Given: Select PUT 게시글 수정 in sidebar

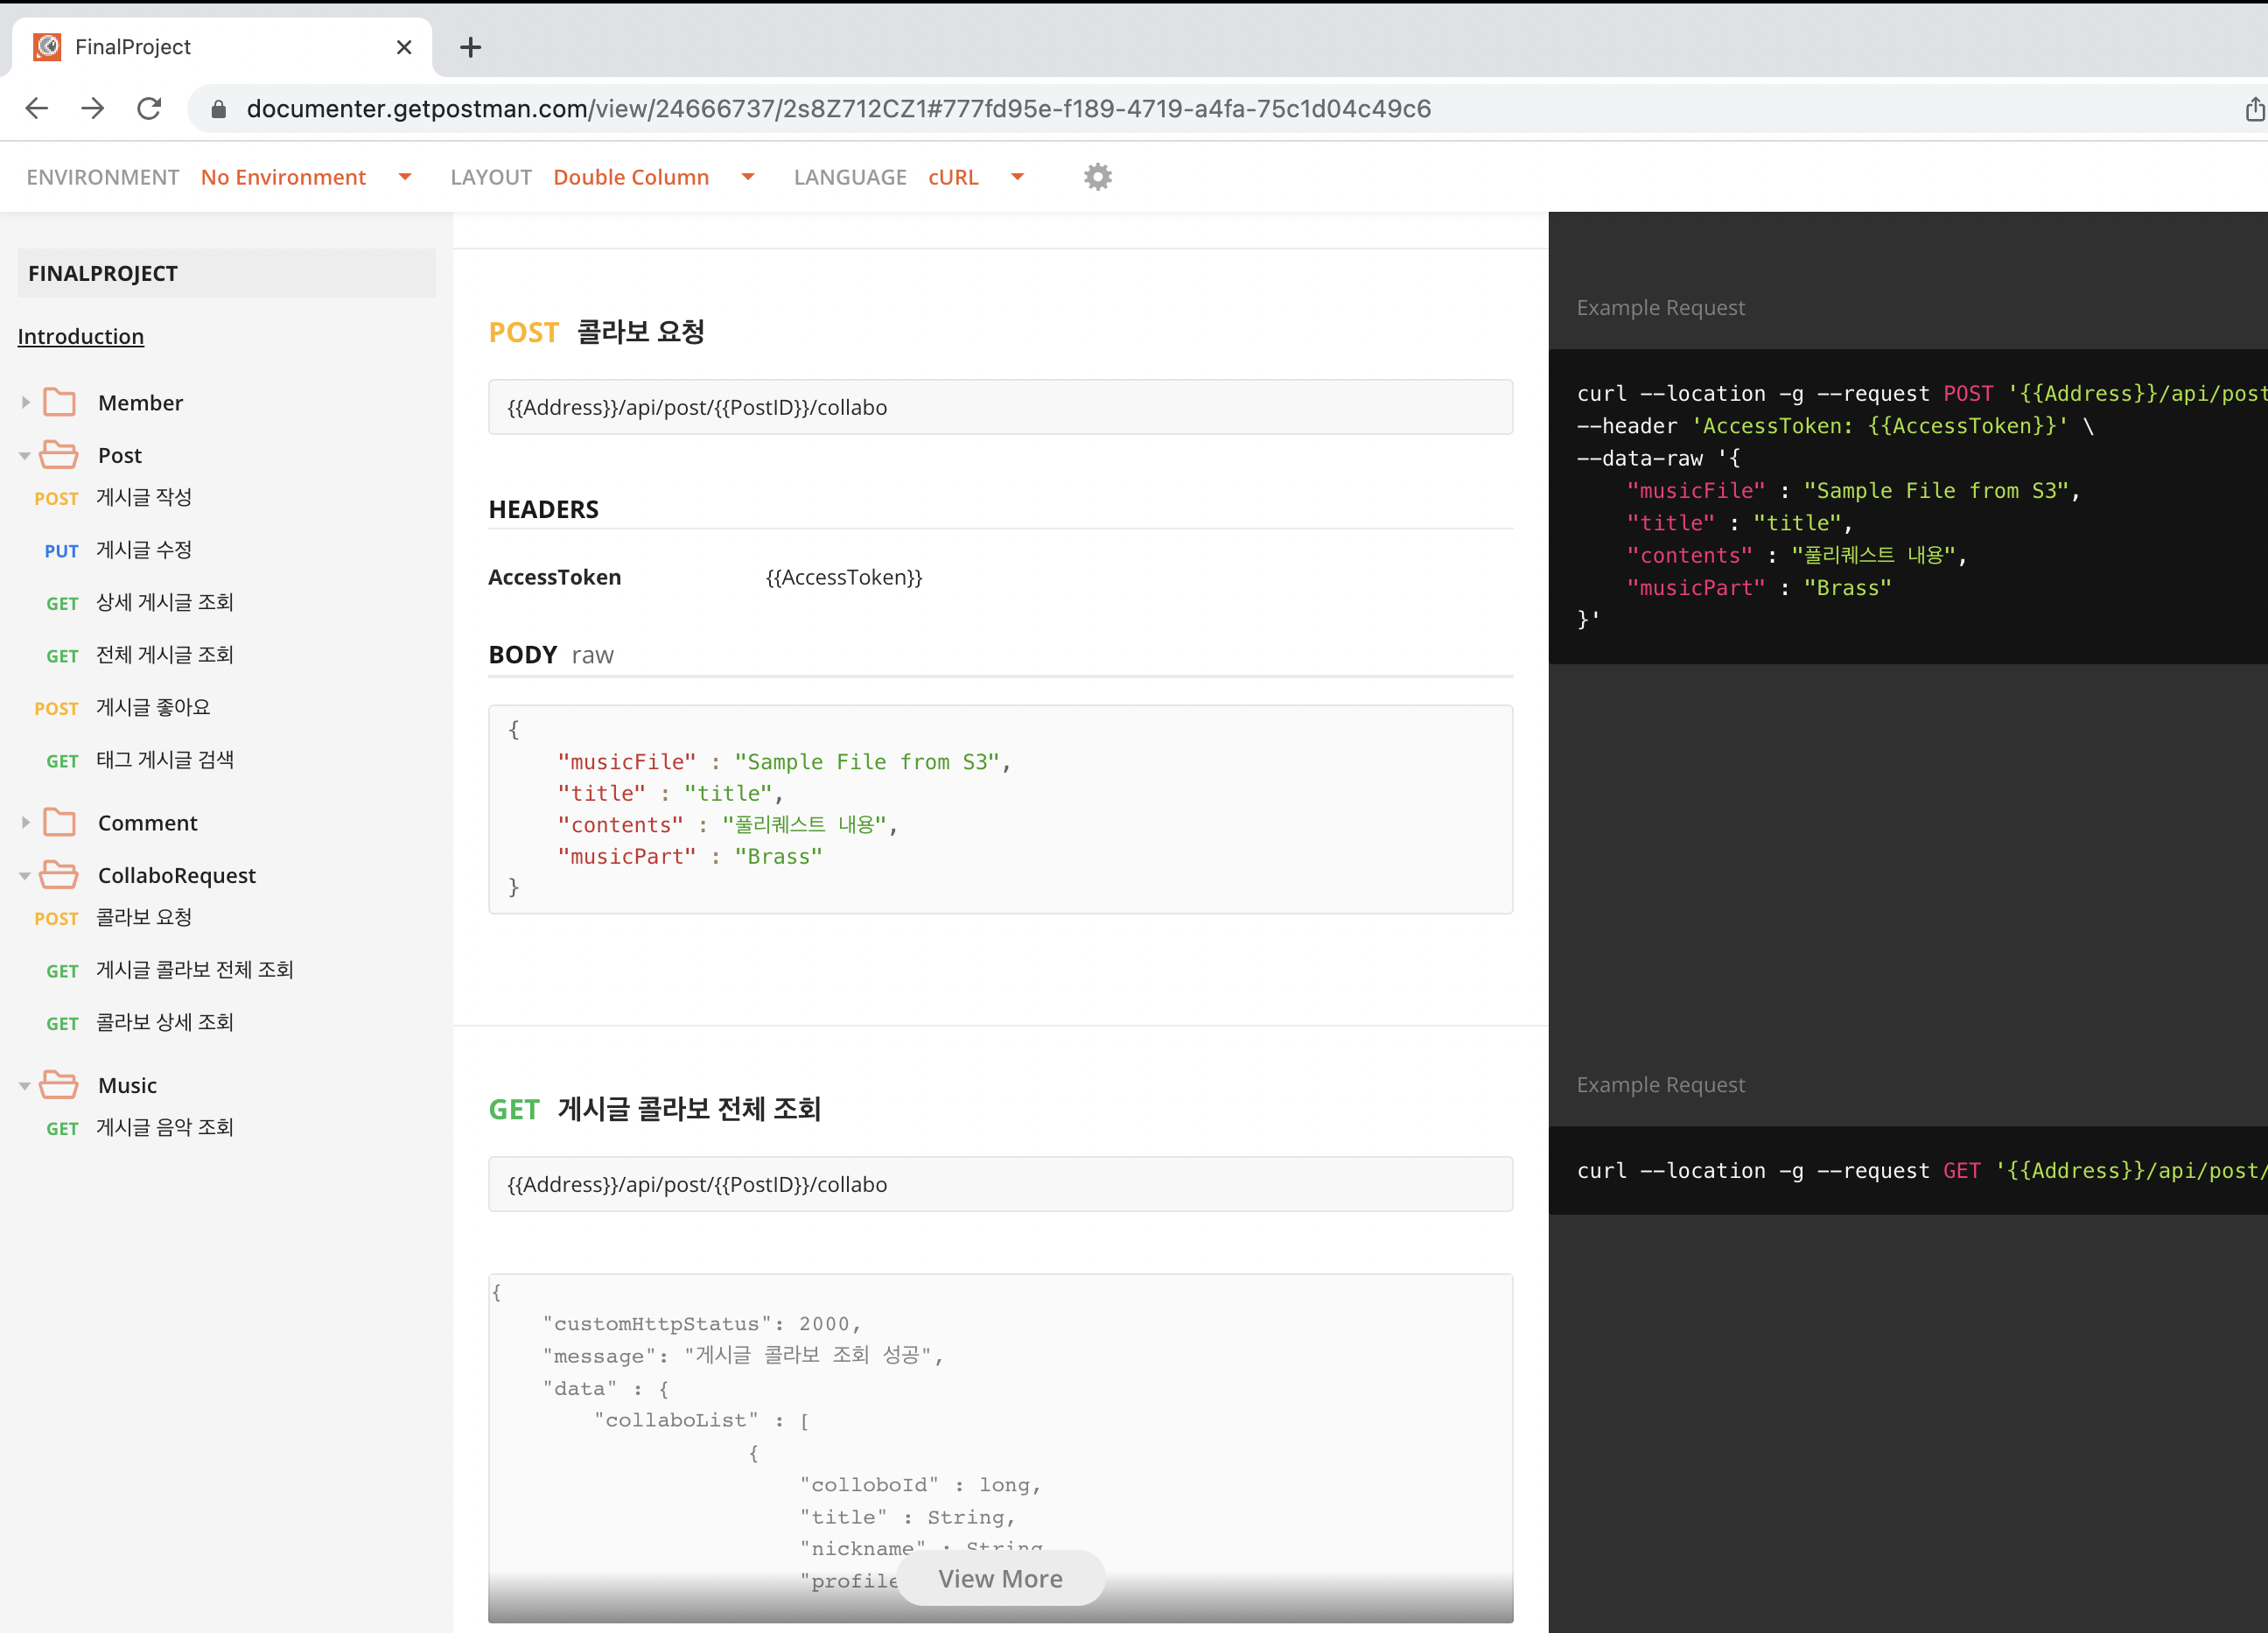Looking at the screenshot, I should 143,550.
